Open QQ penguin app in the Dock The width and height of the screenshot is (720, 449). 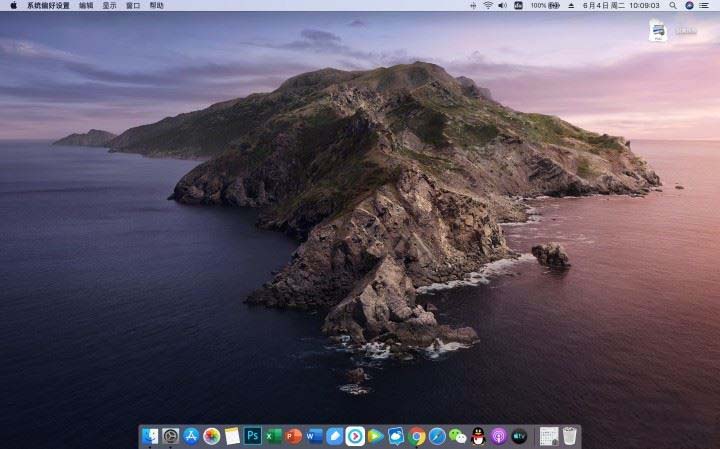478,436
